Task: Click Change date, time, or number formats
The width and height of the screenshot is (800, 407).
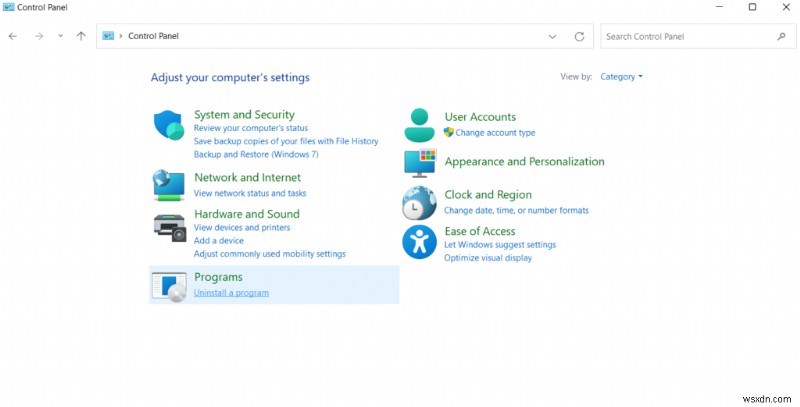Action: pos(516,211)
